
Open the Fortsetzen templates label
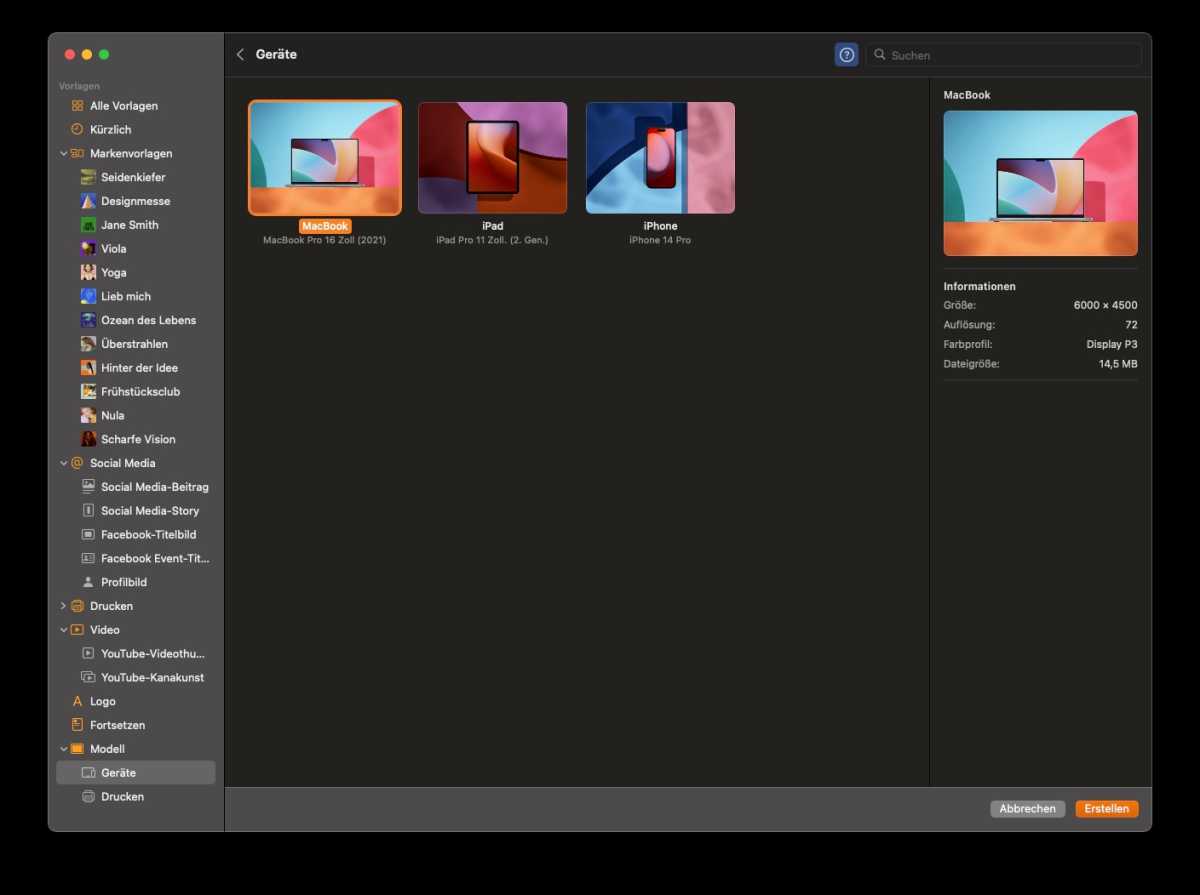click(x=117, y=725)
